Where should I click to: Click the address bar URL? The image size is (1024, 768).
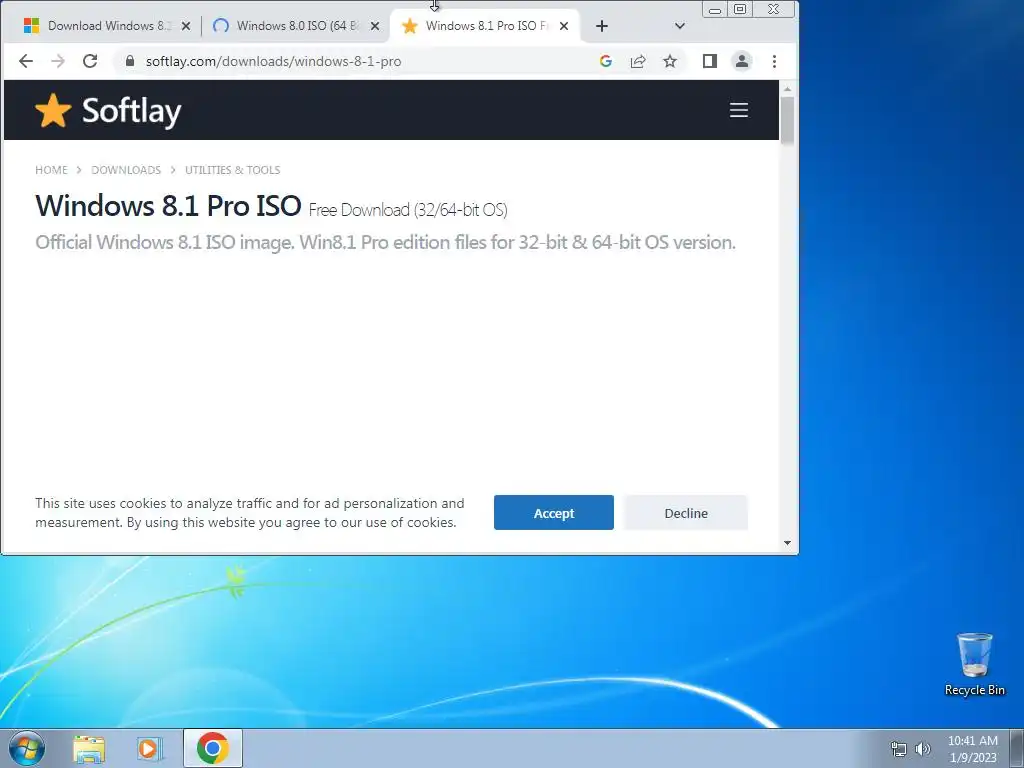(274, 61)
